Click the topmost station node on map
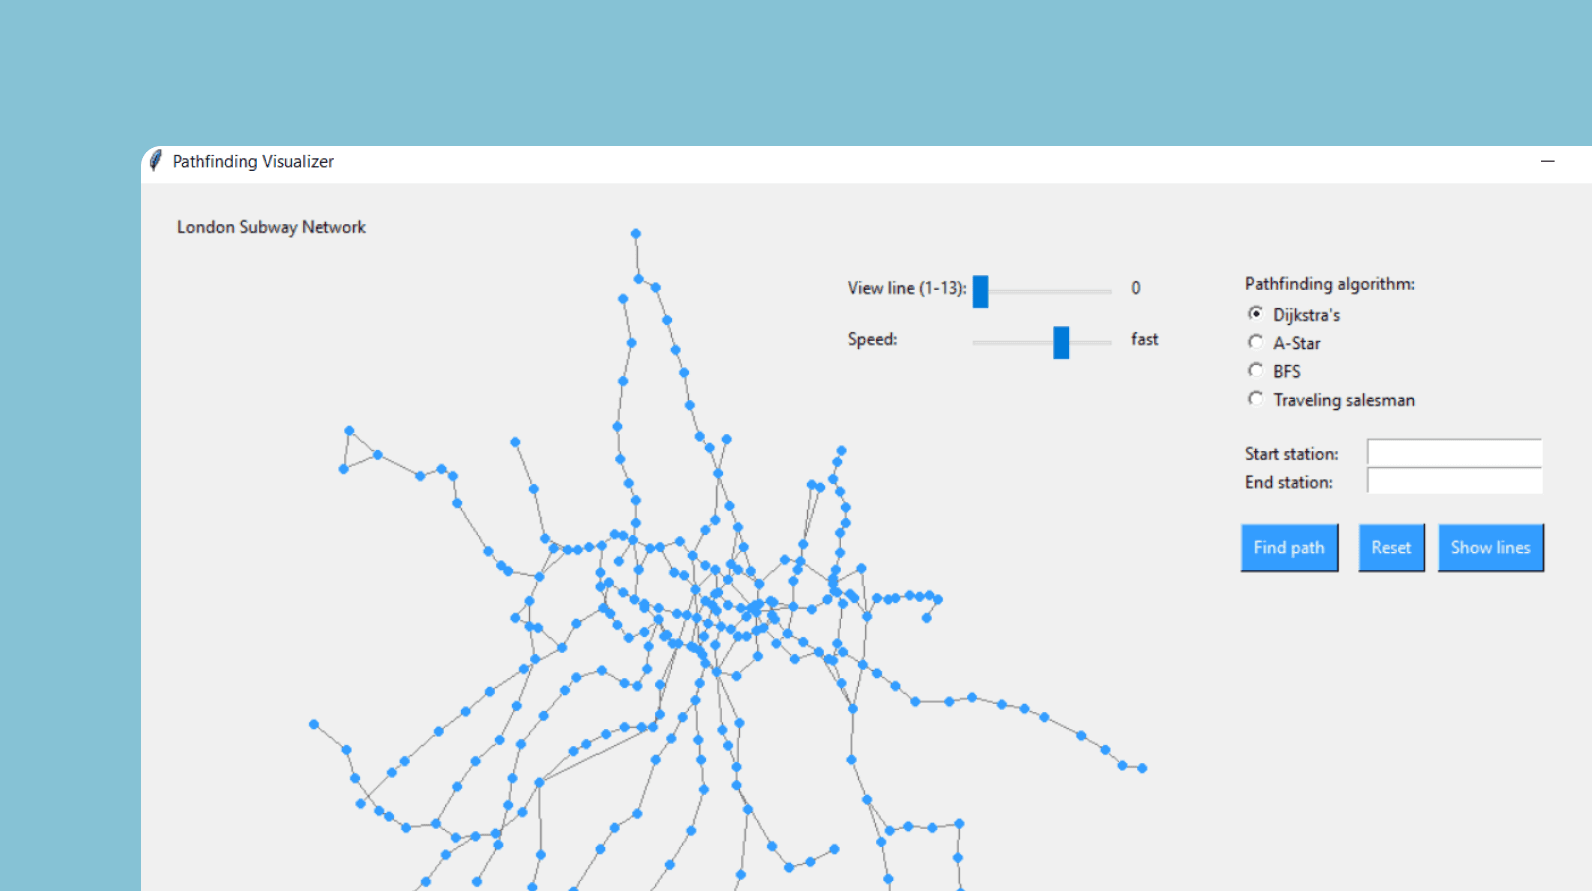This screenshot has width=1592, height=891. click(x=635, y=234)
